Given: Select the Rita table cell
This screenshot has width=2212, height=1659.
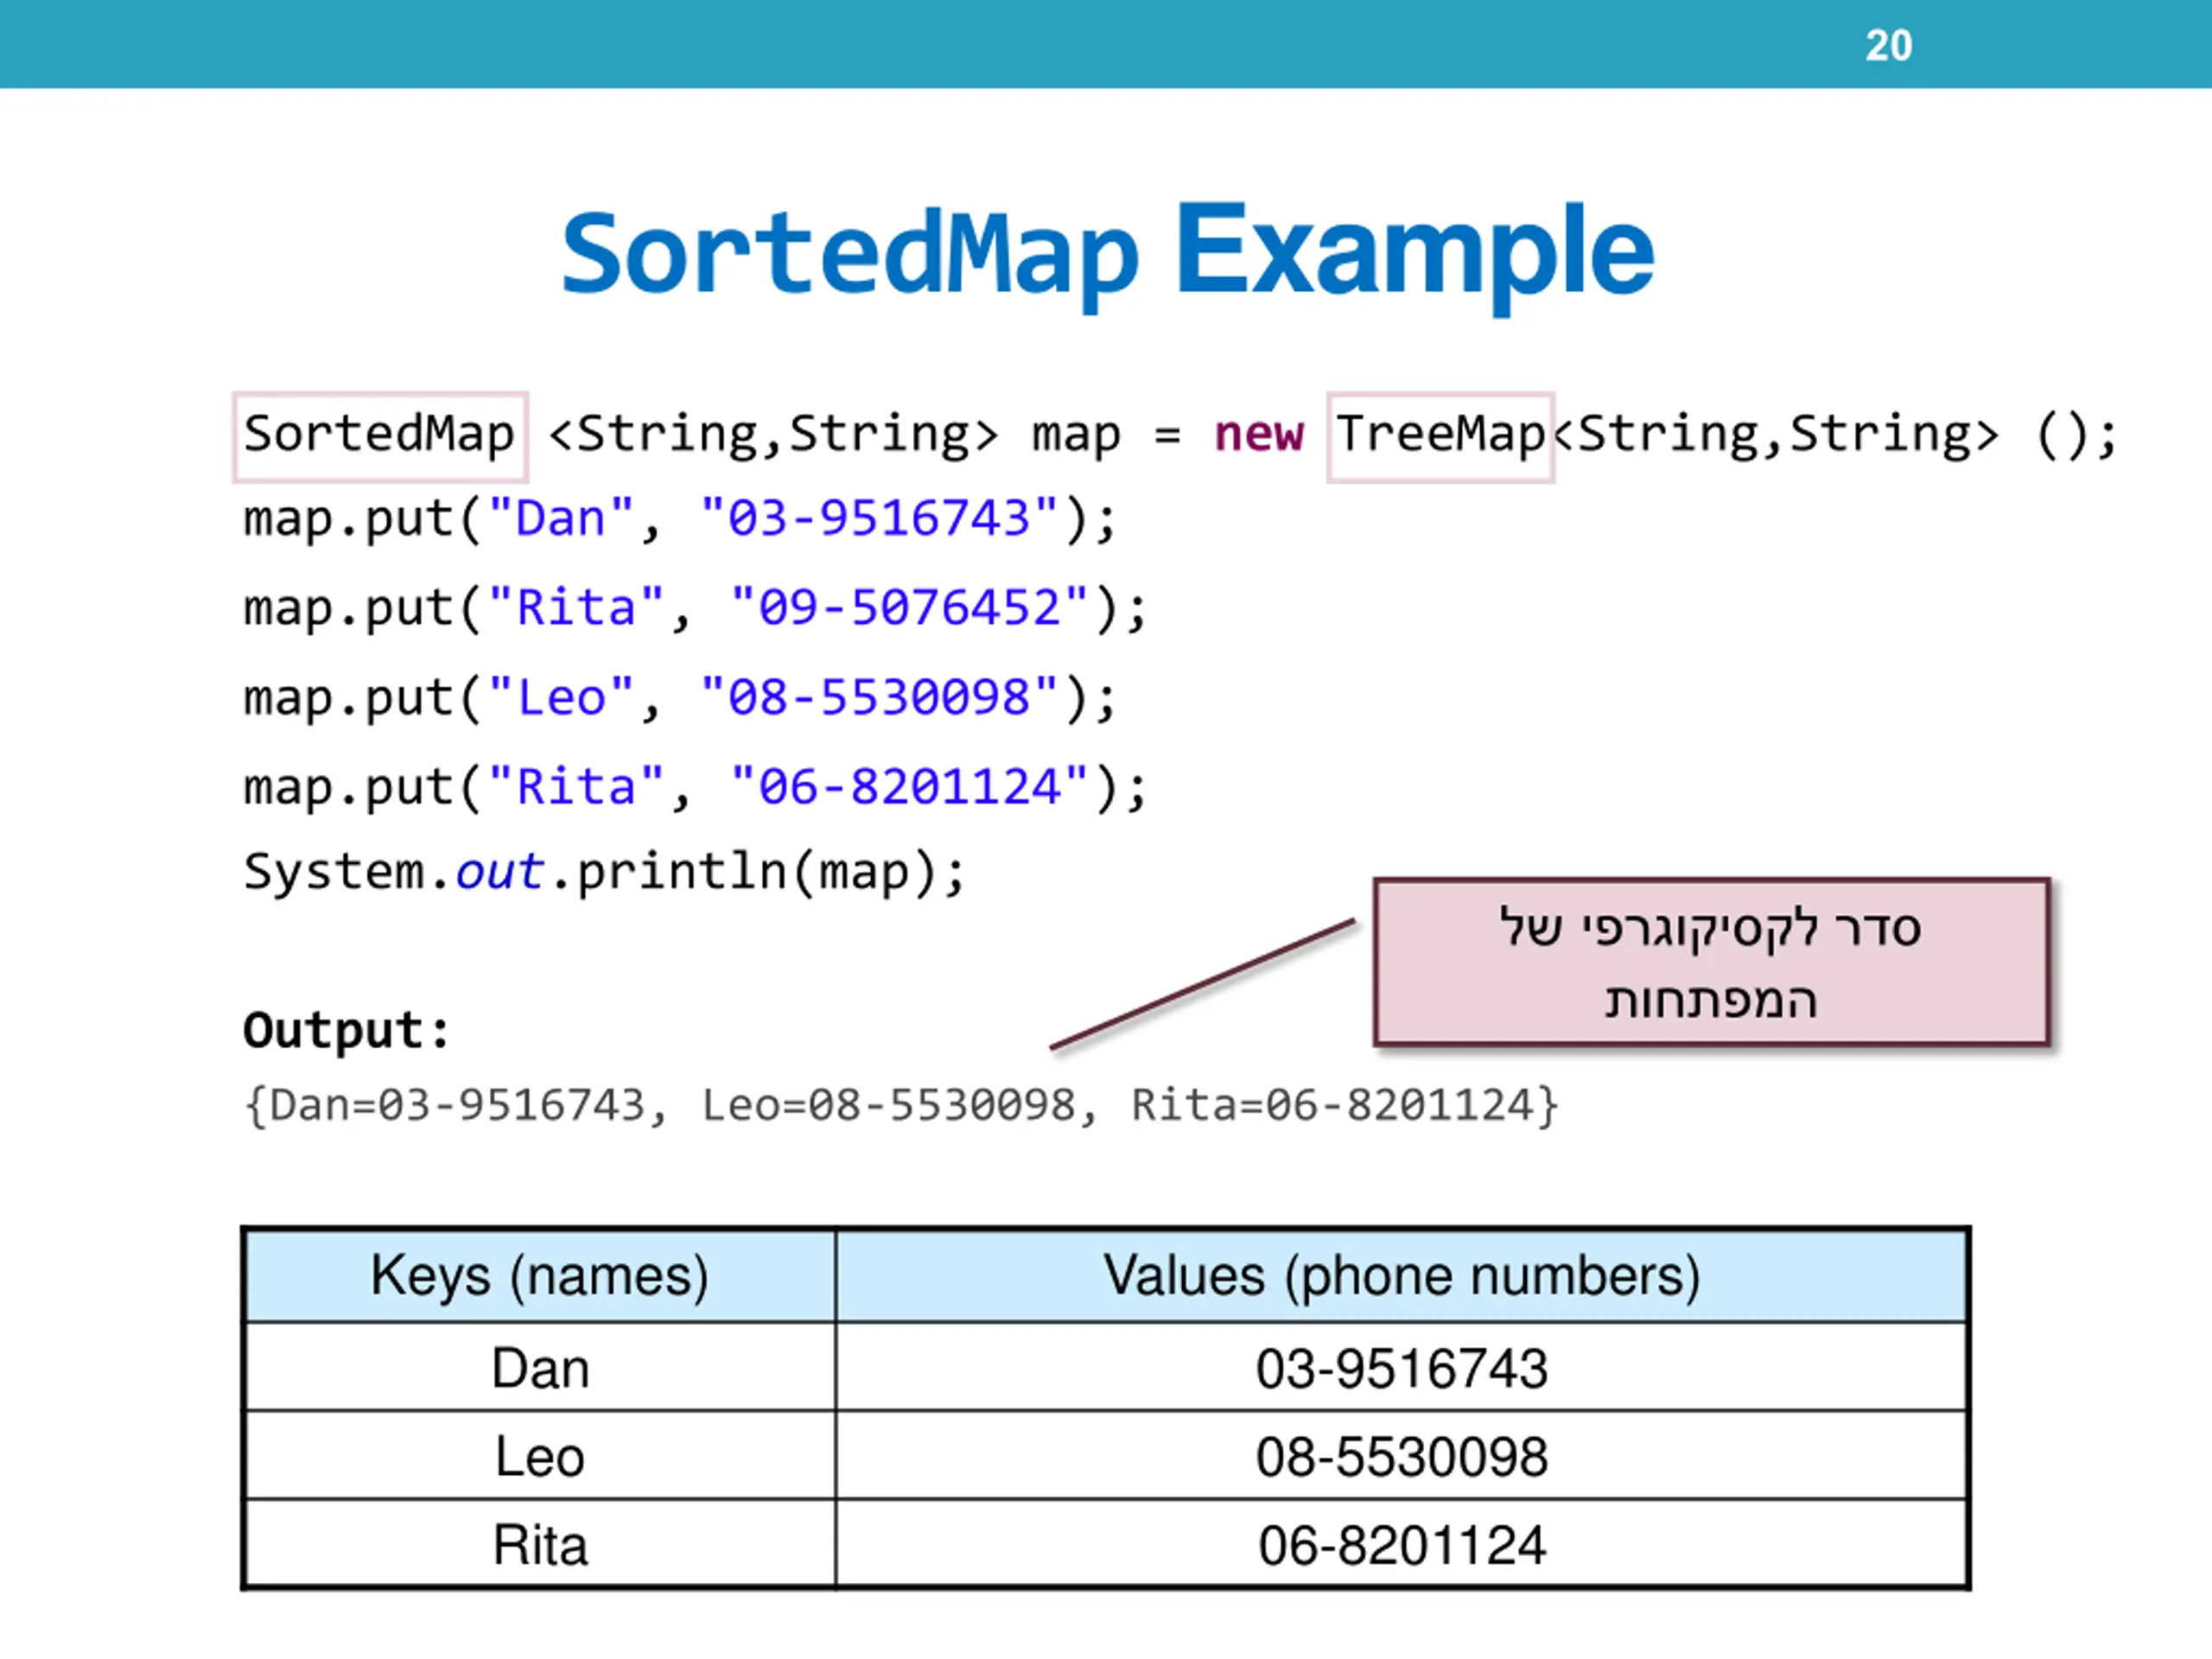Looking at the screenshot, I should tap(540, 1545).
